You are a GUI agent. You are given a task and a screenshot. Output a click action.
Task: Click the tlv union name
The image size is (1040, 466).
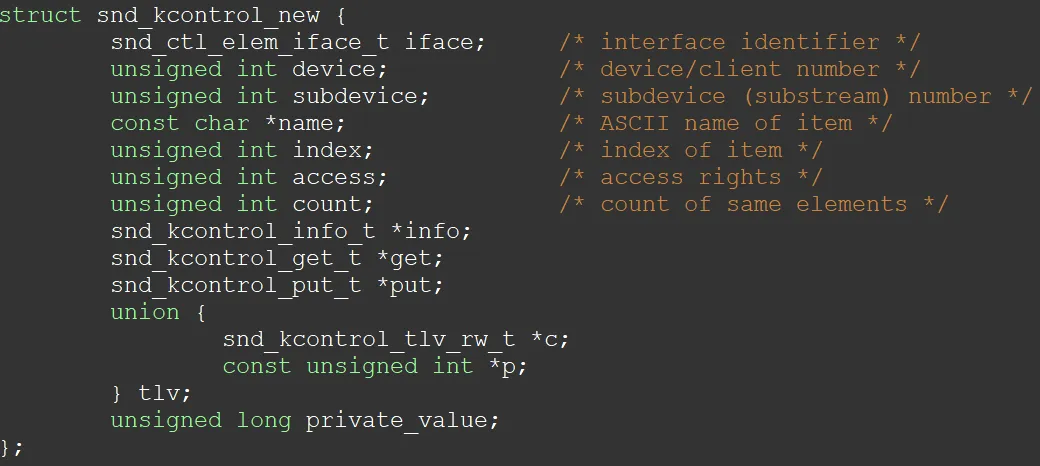159,393
